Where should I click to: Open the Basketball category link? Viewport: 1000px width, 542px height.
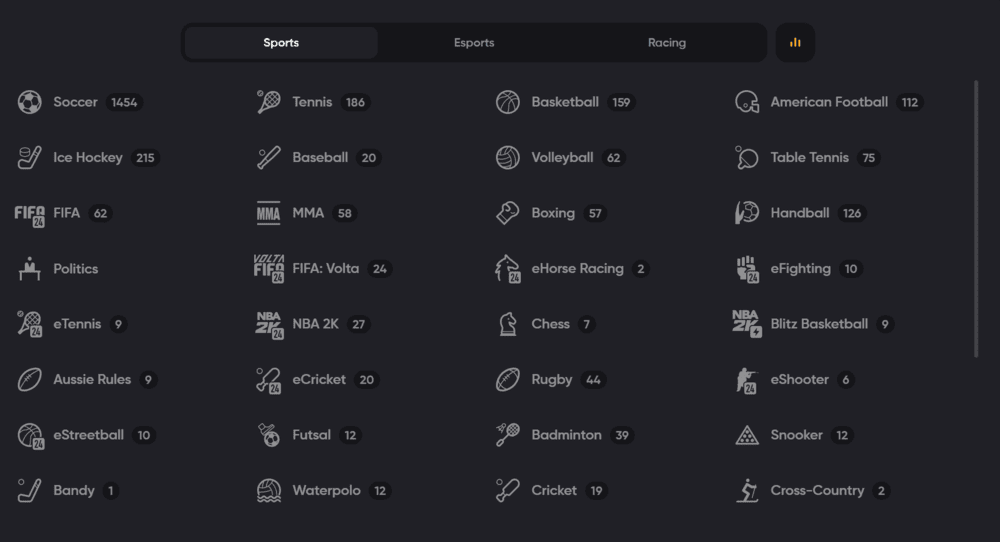click(x=565, y=102)
